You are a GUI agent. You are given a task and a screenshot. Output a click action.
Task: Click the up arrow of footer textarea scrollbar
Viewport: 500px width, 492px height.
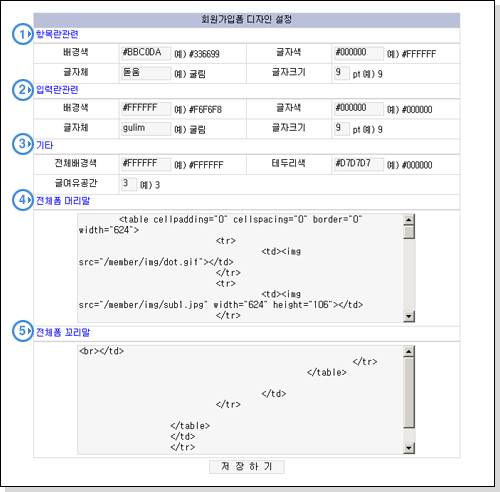pyautogui.click(x=409, y=351)
